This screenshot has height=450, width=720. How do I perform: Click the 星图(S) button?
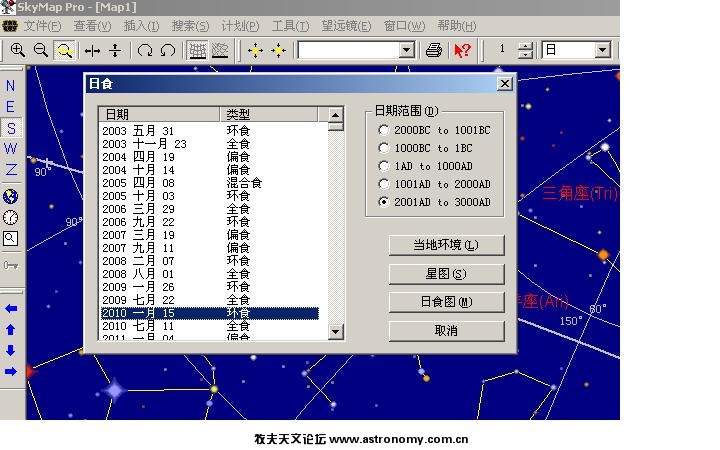pyautogui.click(x=446, y=274)
